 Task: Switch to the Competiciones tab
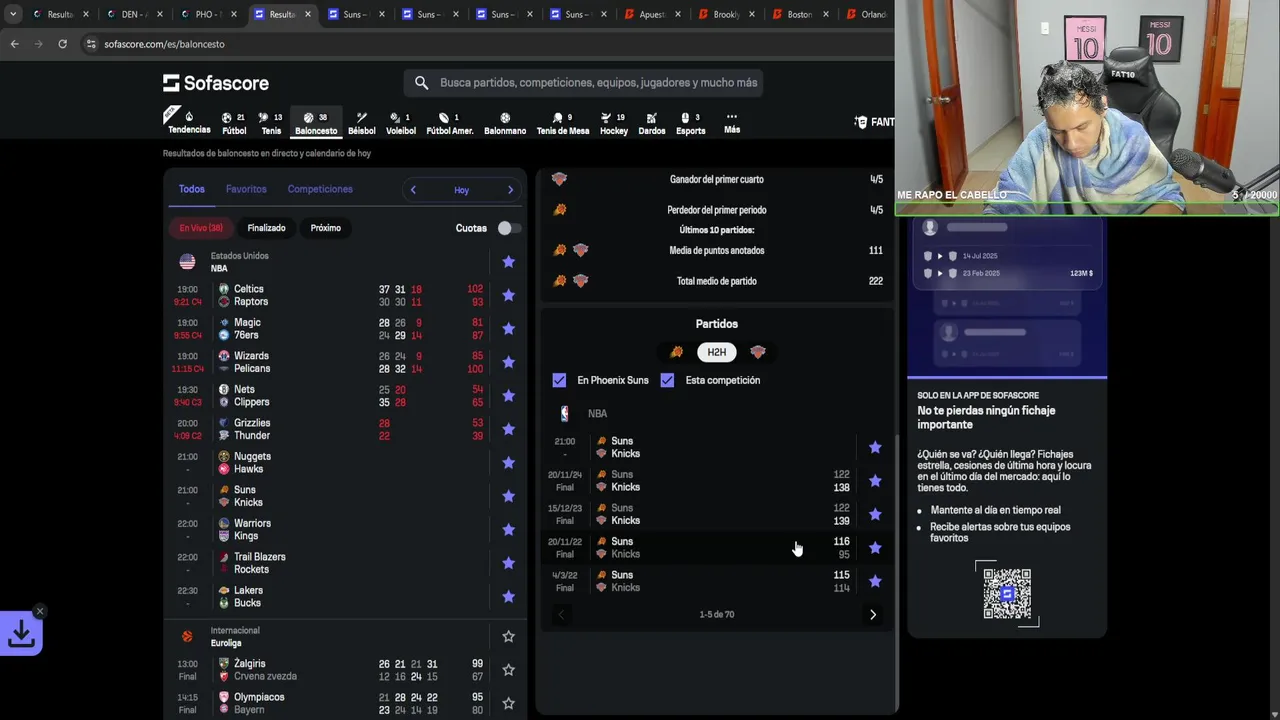[320, 189]
